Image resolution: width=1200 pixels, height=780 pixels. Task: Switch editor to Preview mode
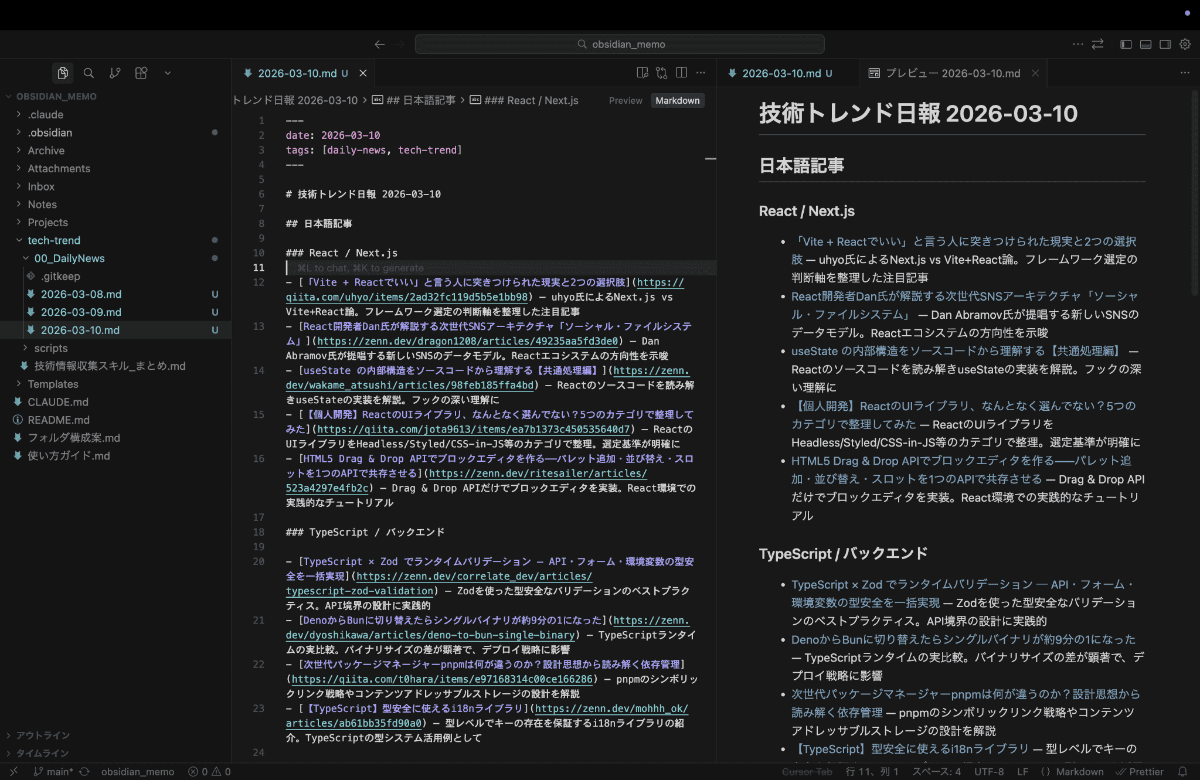[625, 100]
